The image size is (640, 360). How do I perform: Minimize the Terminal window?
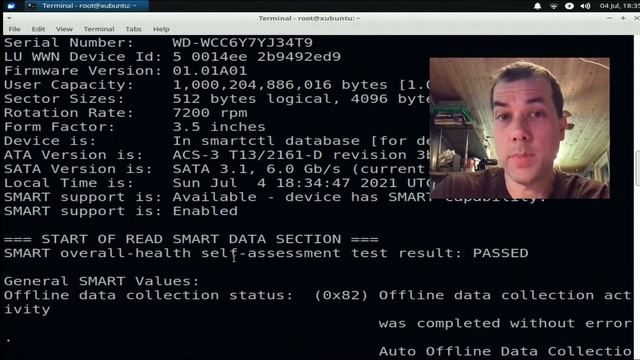pos(609,18)
